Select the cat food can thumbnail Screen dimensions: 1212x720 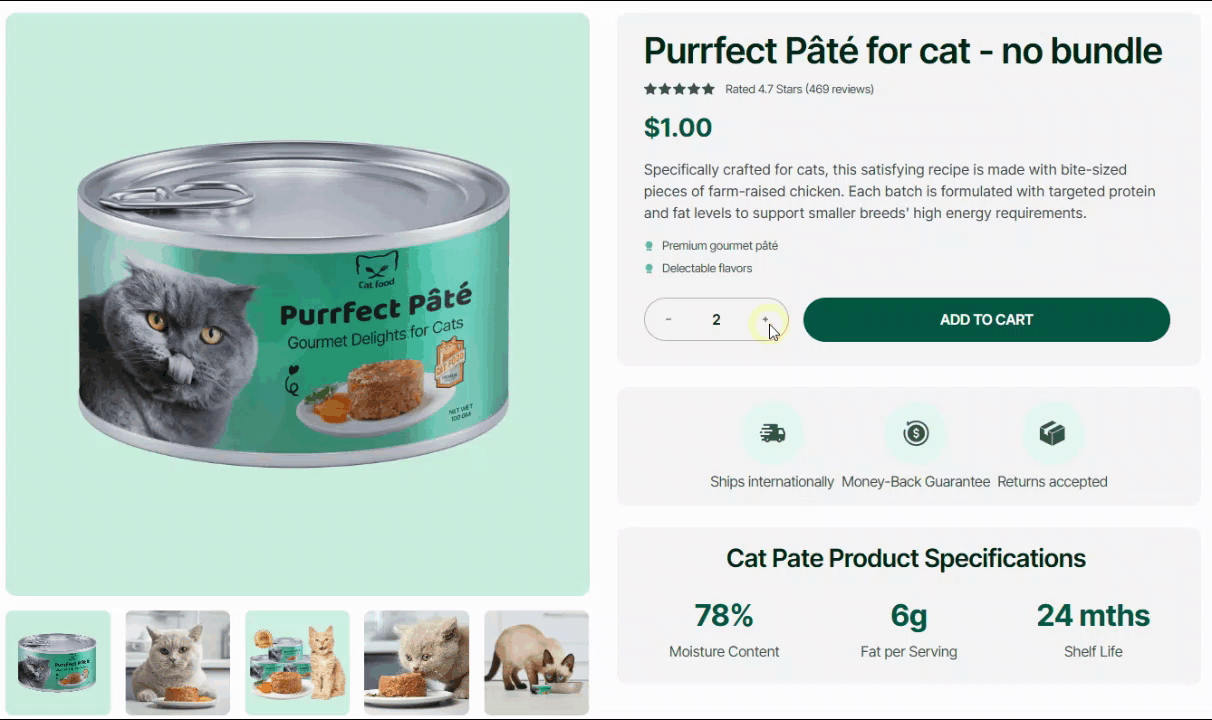click(58, 662)
